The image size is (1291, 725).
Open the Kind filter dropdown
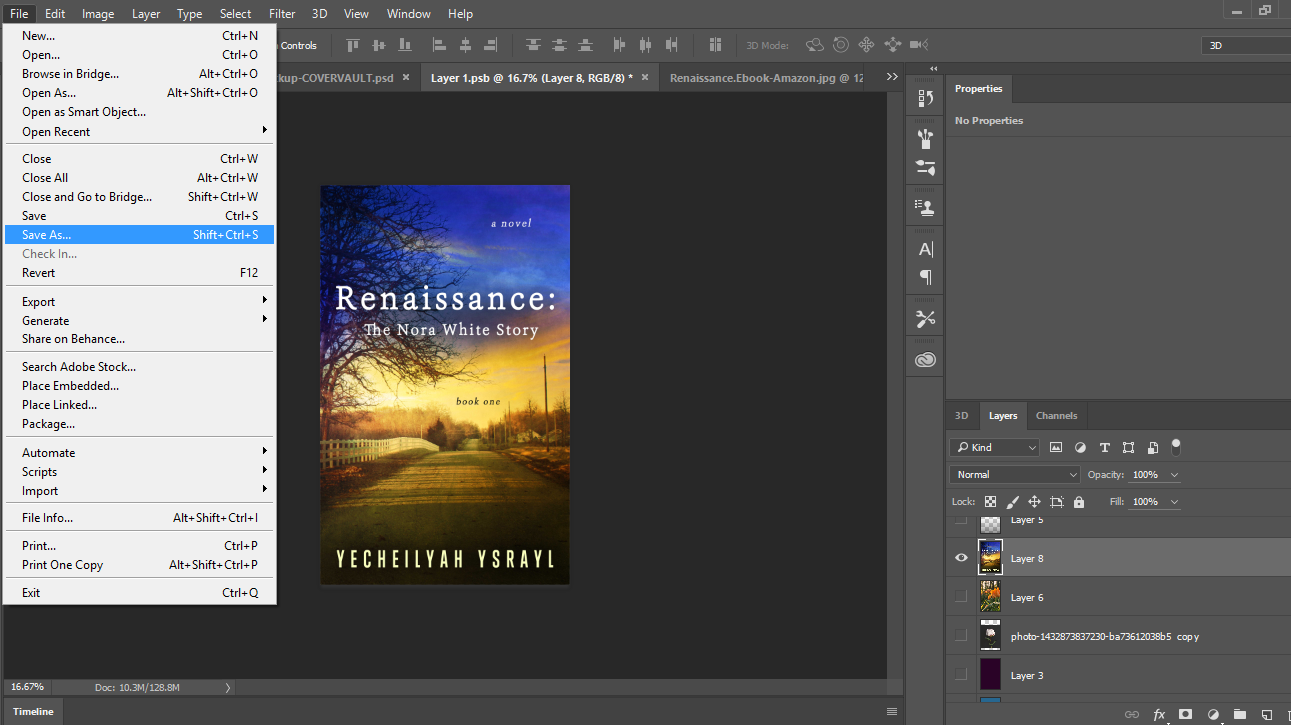[x=994, y=448]
